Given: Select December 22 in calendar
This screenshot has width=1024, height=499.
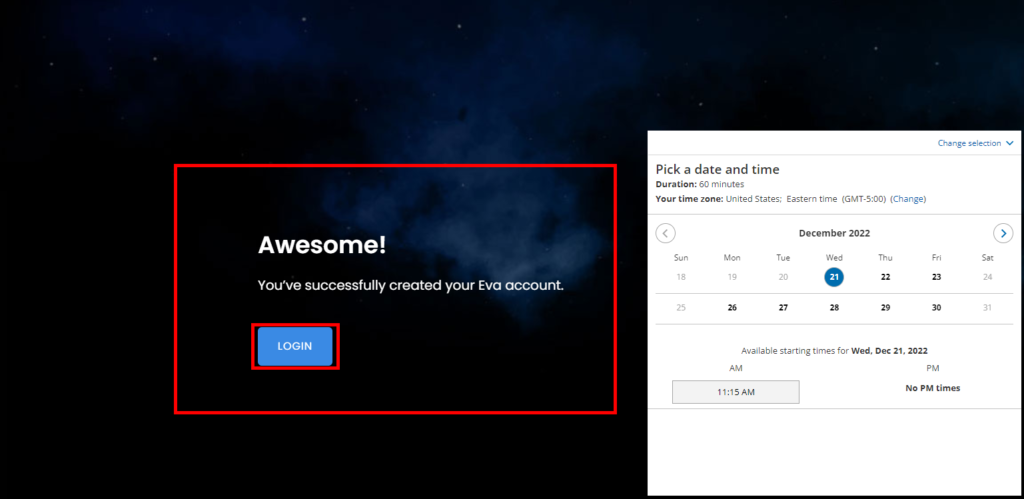Looking at the screenshot, I should point(886,277).
